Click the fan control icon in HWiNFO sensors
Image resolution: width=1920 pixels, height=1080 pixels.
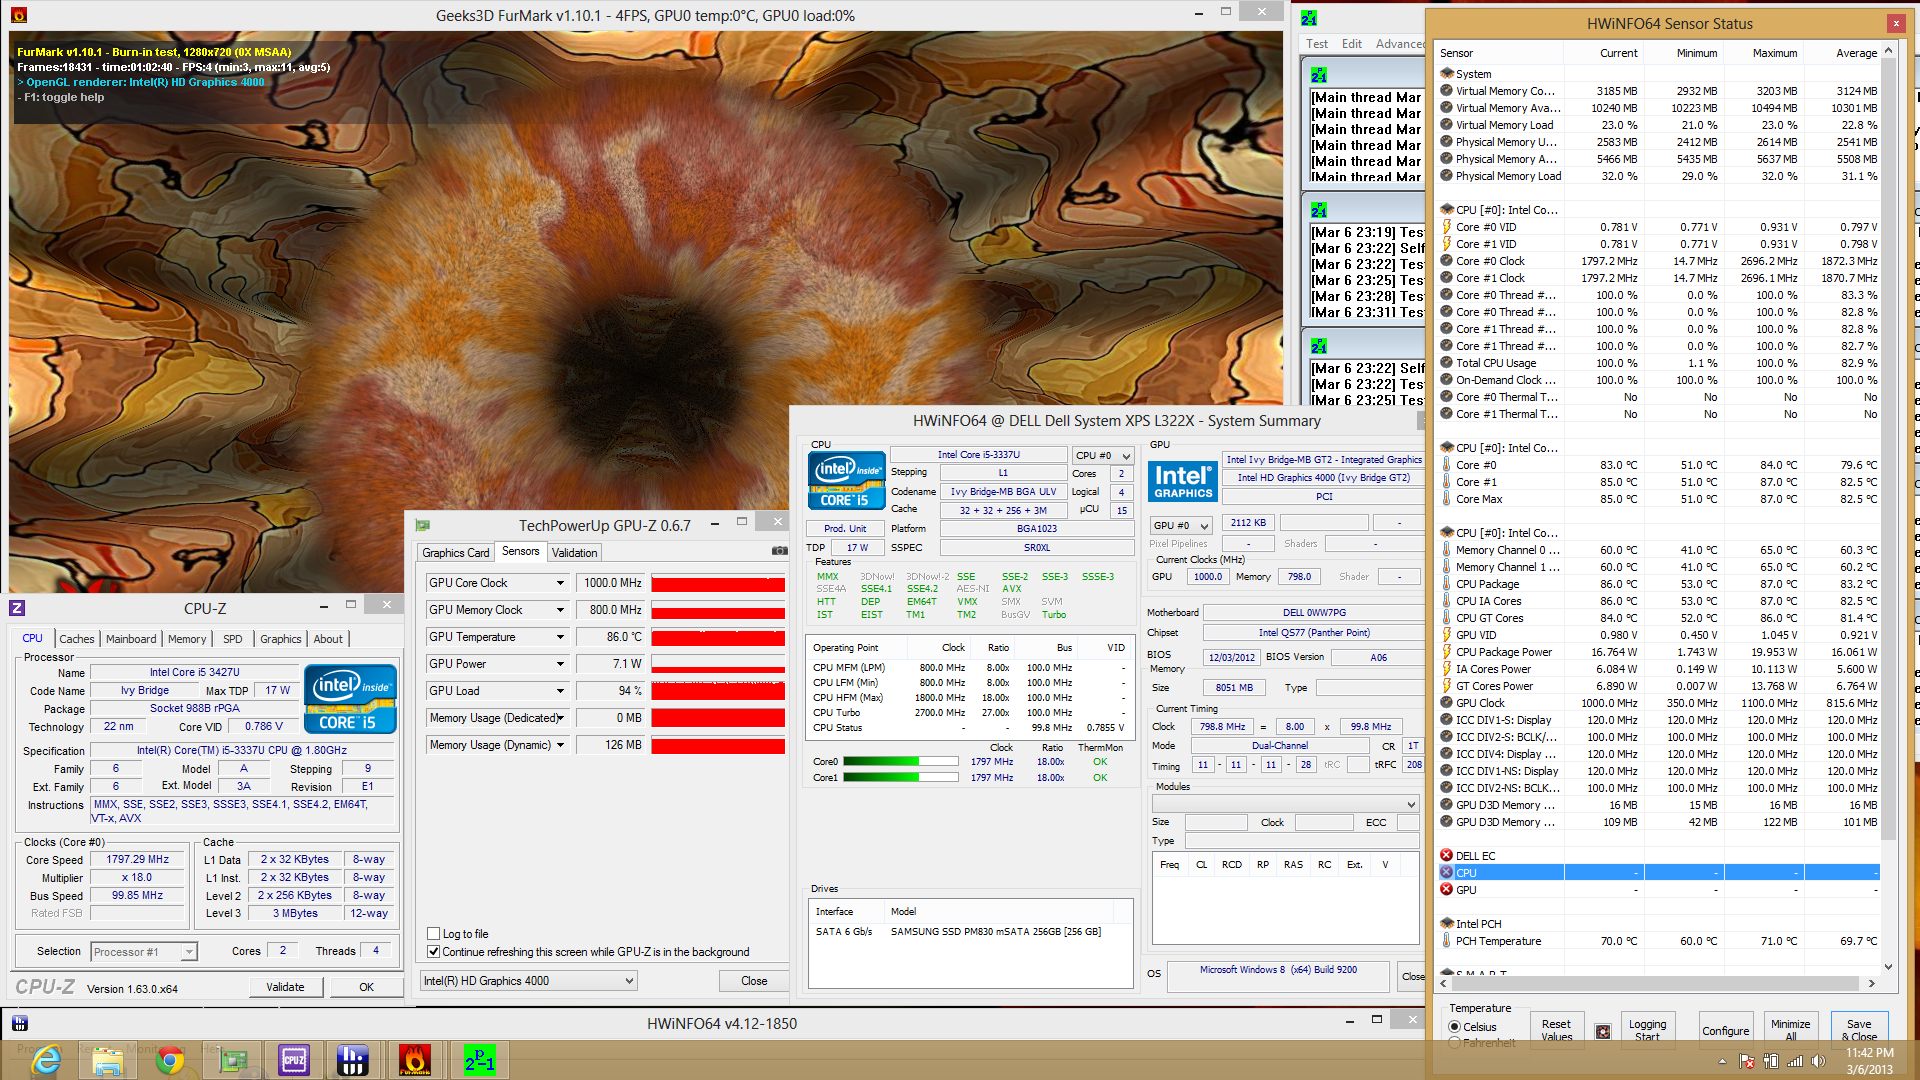[1603, 1031]
